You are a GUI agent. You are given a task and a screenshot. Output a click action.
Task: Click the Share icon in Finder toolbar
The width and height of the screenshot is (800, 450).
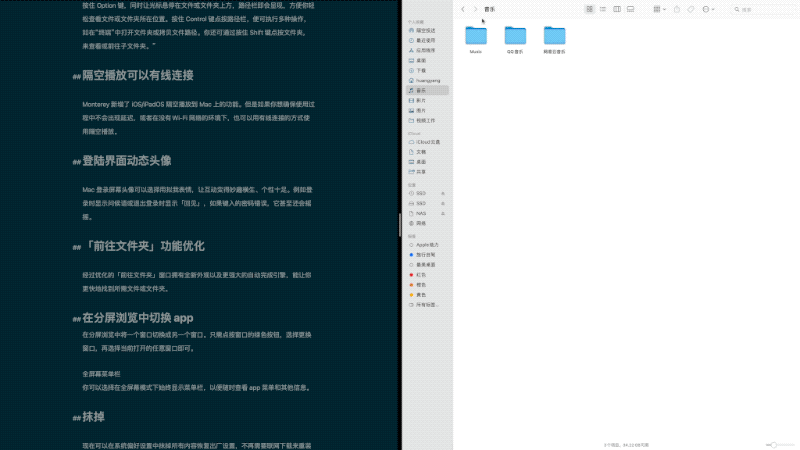[x=677, y=9]
